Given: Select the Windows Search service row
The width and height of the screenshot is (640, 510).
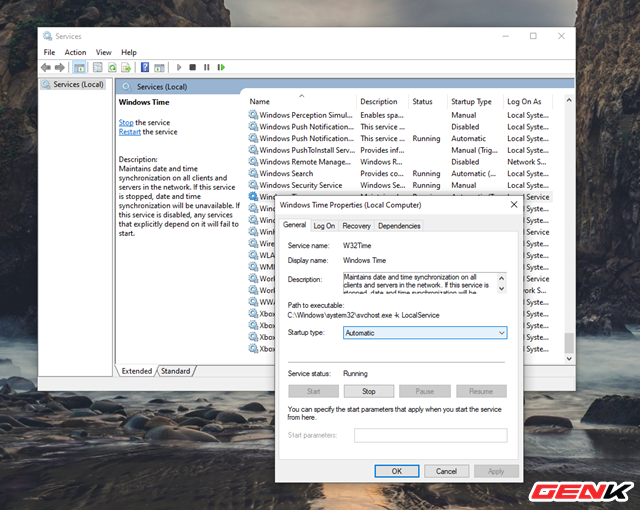Looking at the screenshot, I should 400,173.
